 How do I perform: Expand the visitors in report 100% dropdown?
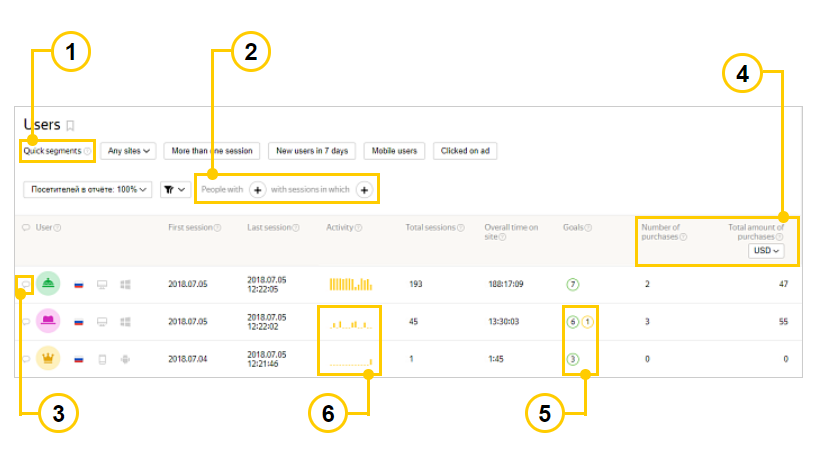click(87, 189)
